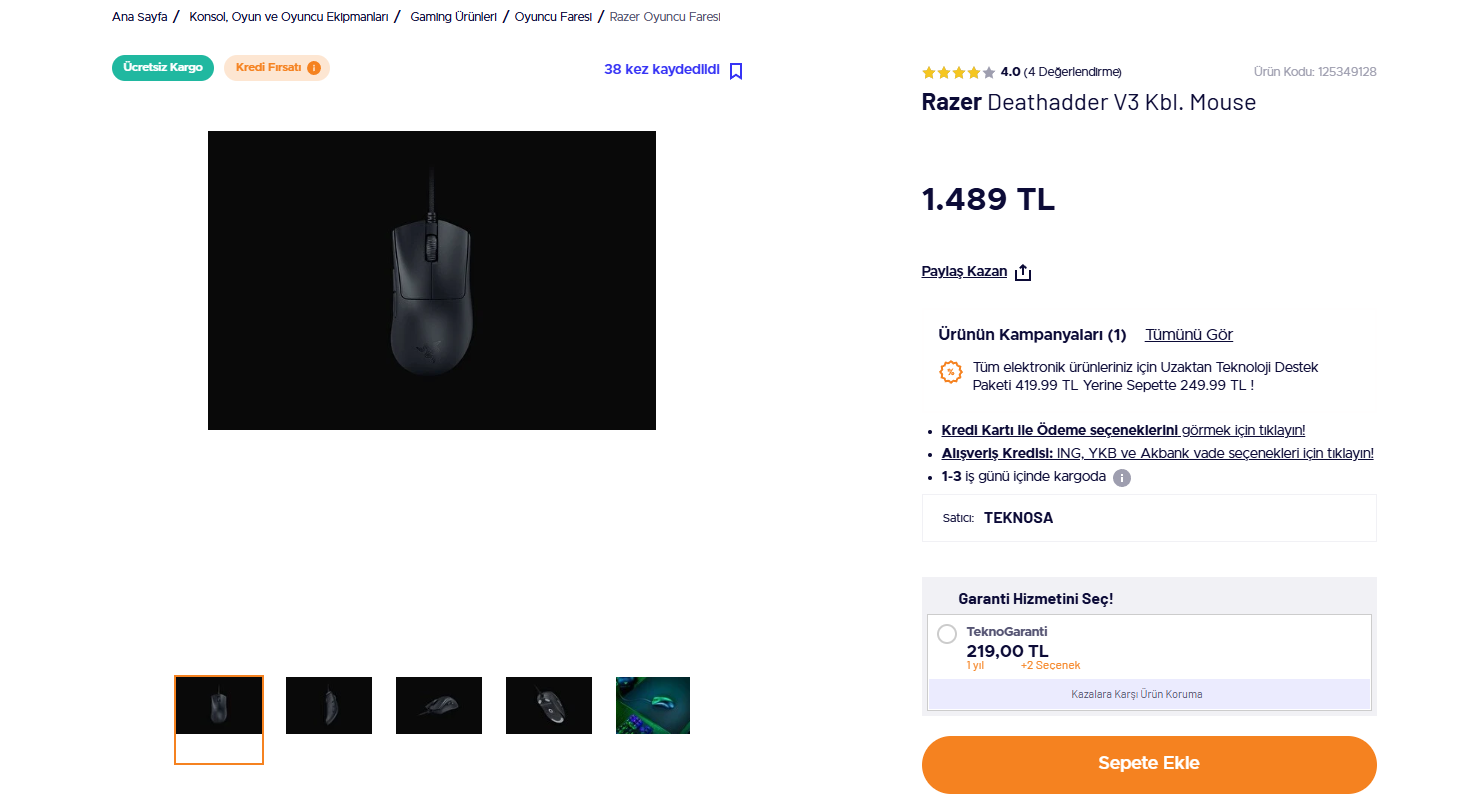
Task: Click the Ücretsiz Kargo badge
Action: 163,68
